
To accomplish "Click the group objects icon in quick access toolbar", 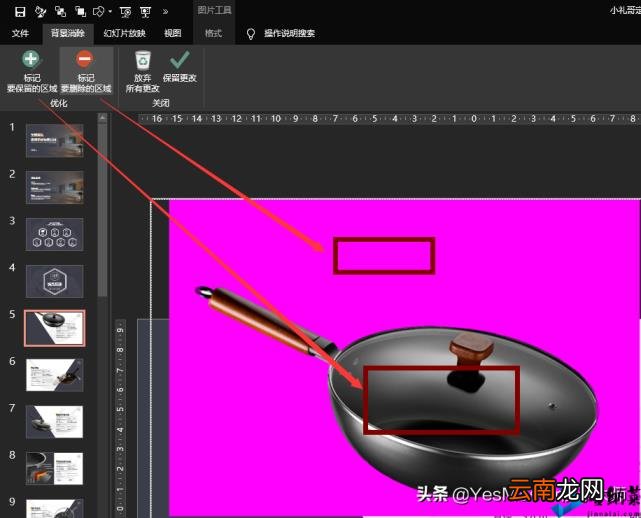I will [x=61, y=12].
